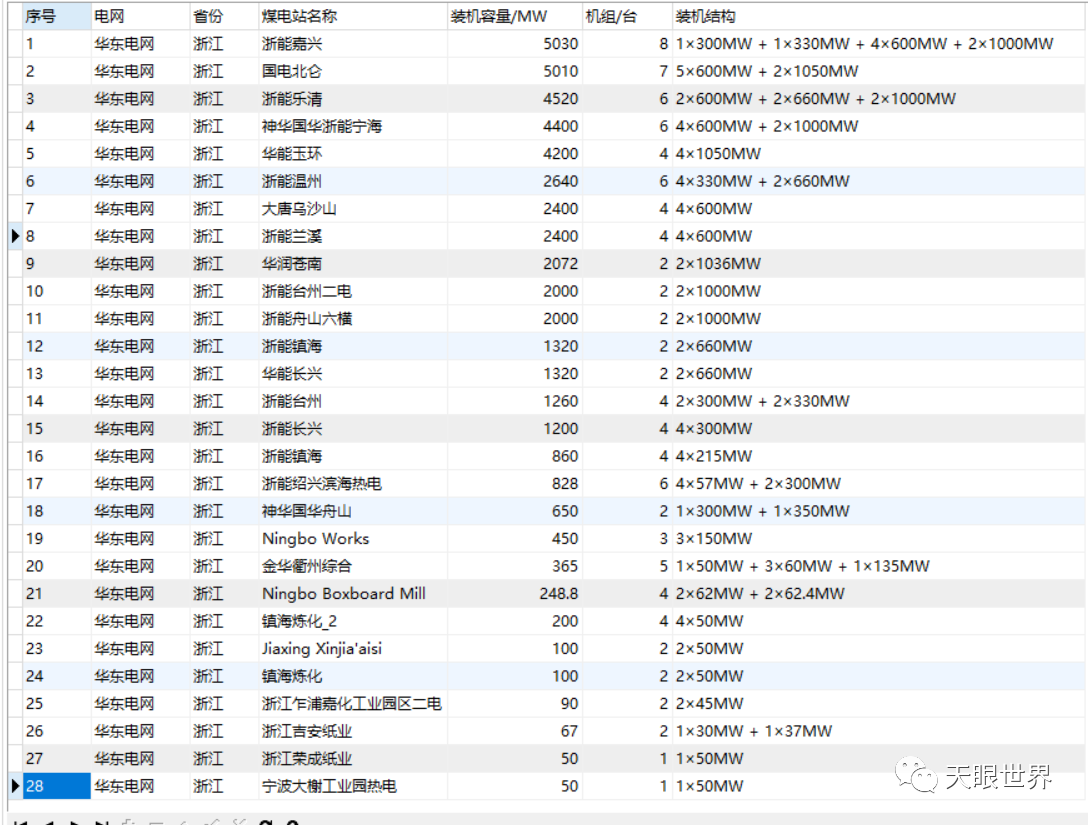Click the capacity value 248.8
The height and width of the screenshot is (825, 1088).
pyautogui.click(x=514, y=594)
